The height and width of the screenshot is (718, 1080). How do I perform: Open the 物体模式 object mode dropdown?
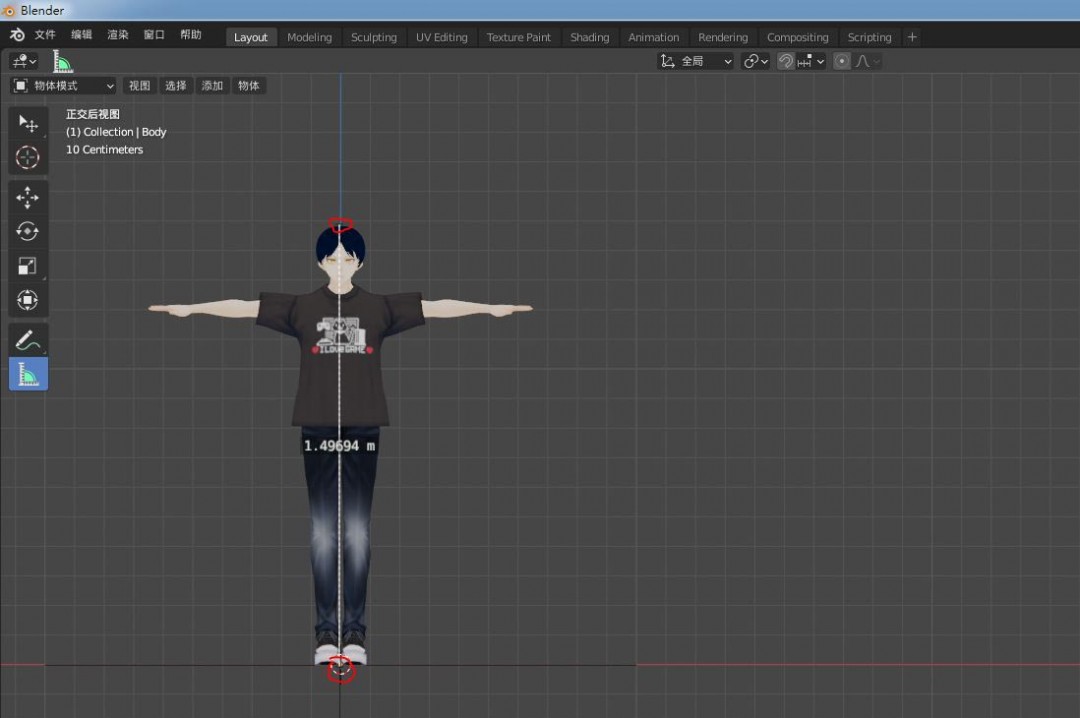click(63, 85)
